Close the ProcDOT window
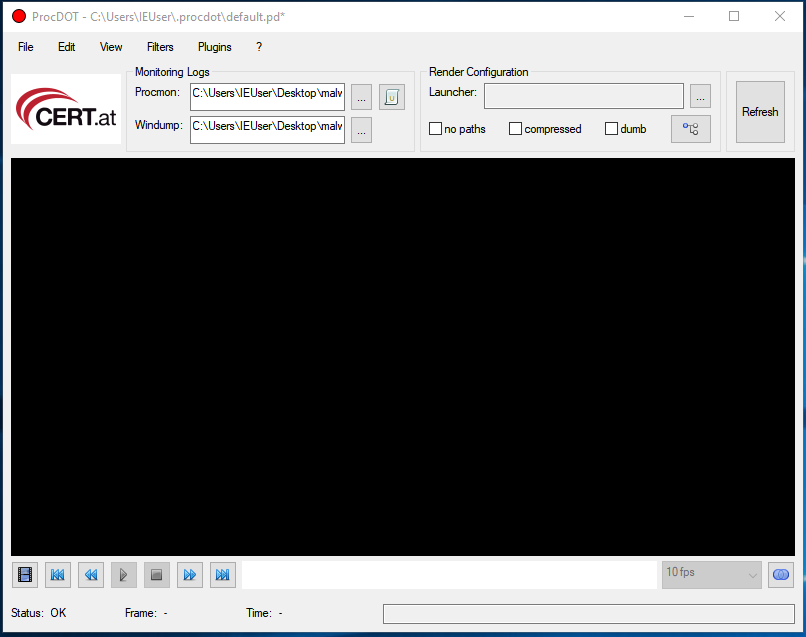The image size is (806, 637). (x=780, y=16)
